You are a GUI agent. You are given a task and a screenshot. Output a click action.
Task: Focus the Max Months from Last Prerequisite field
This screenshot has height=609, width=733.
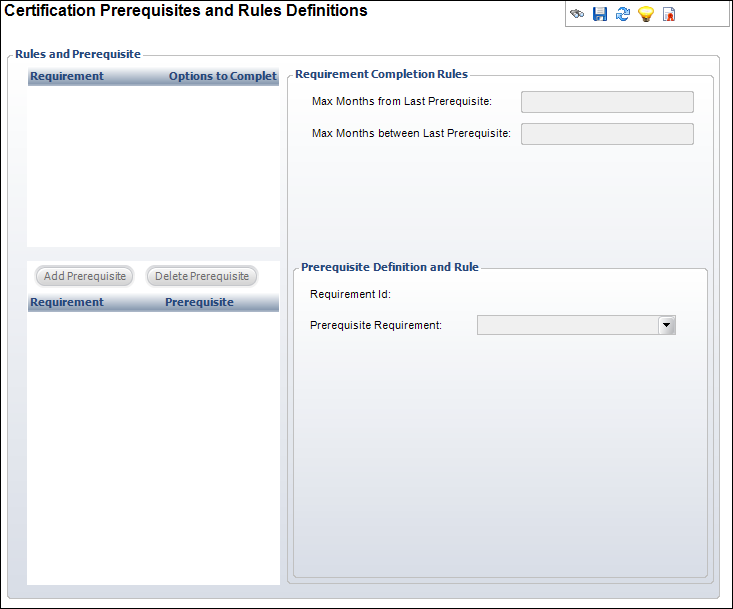607,102
